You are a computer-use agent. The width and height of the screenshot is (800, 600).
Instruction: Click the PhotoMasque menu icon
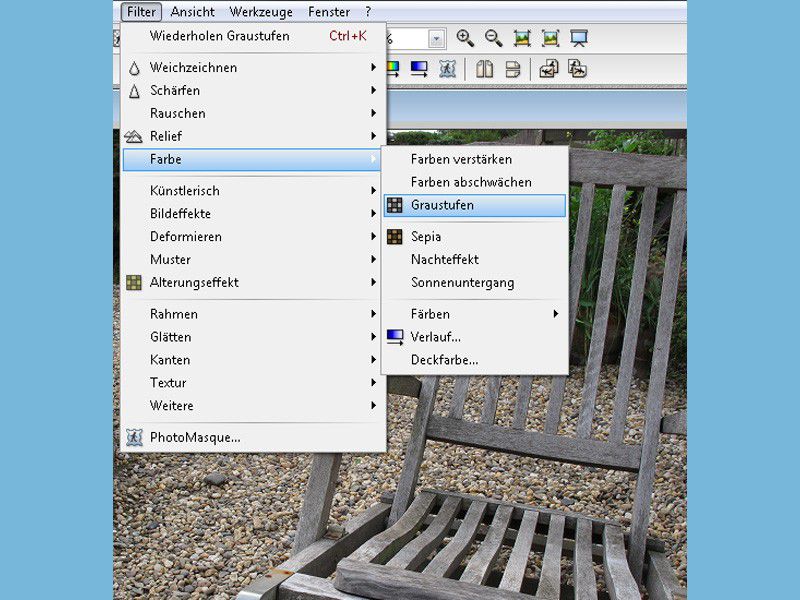tap(134, 437)
